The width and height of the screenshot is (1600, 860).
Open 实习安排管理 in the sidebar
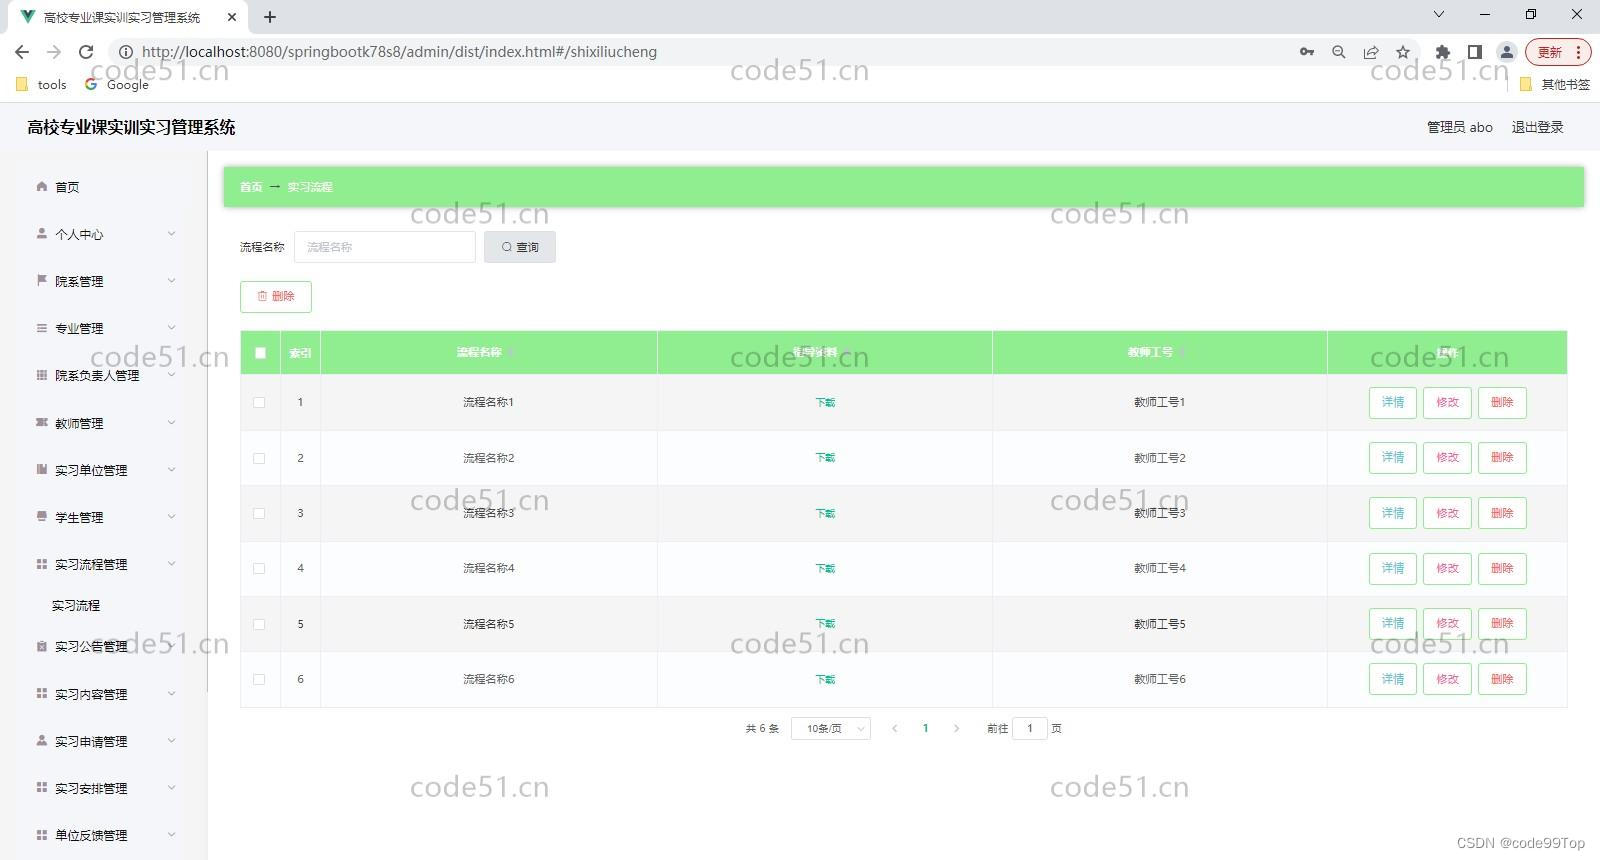pos(91,788)
